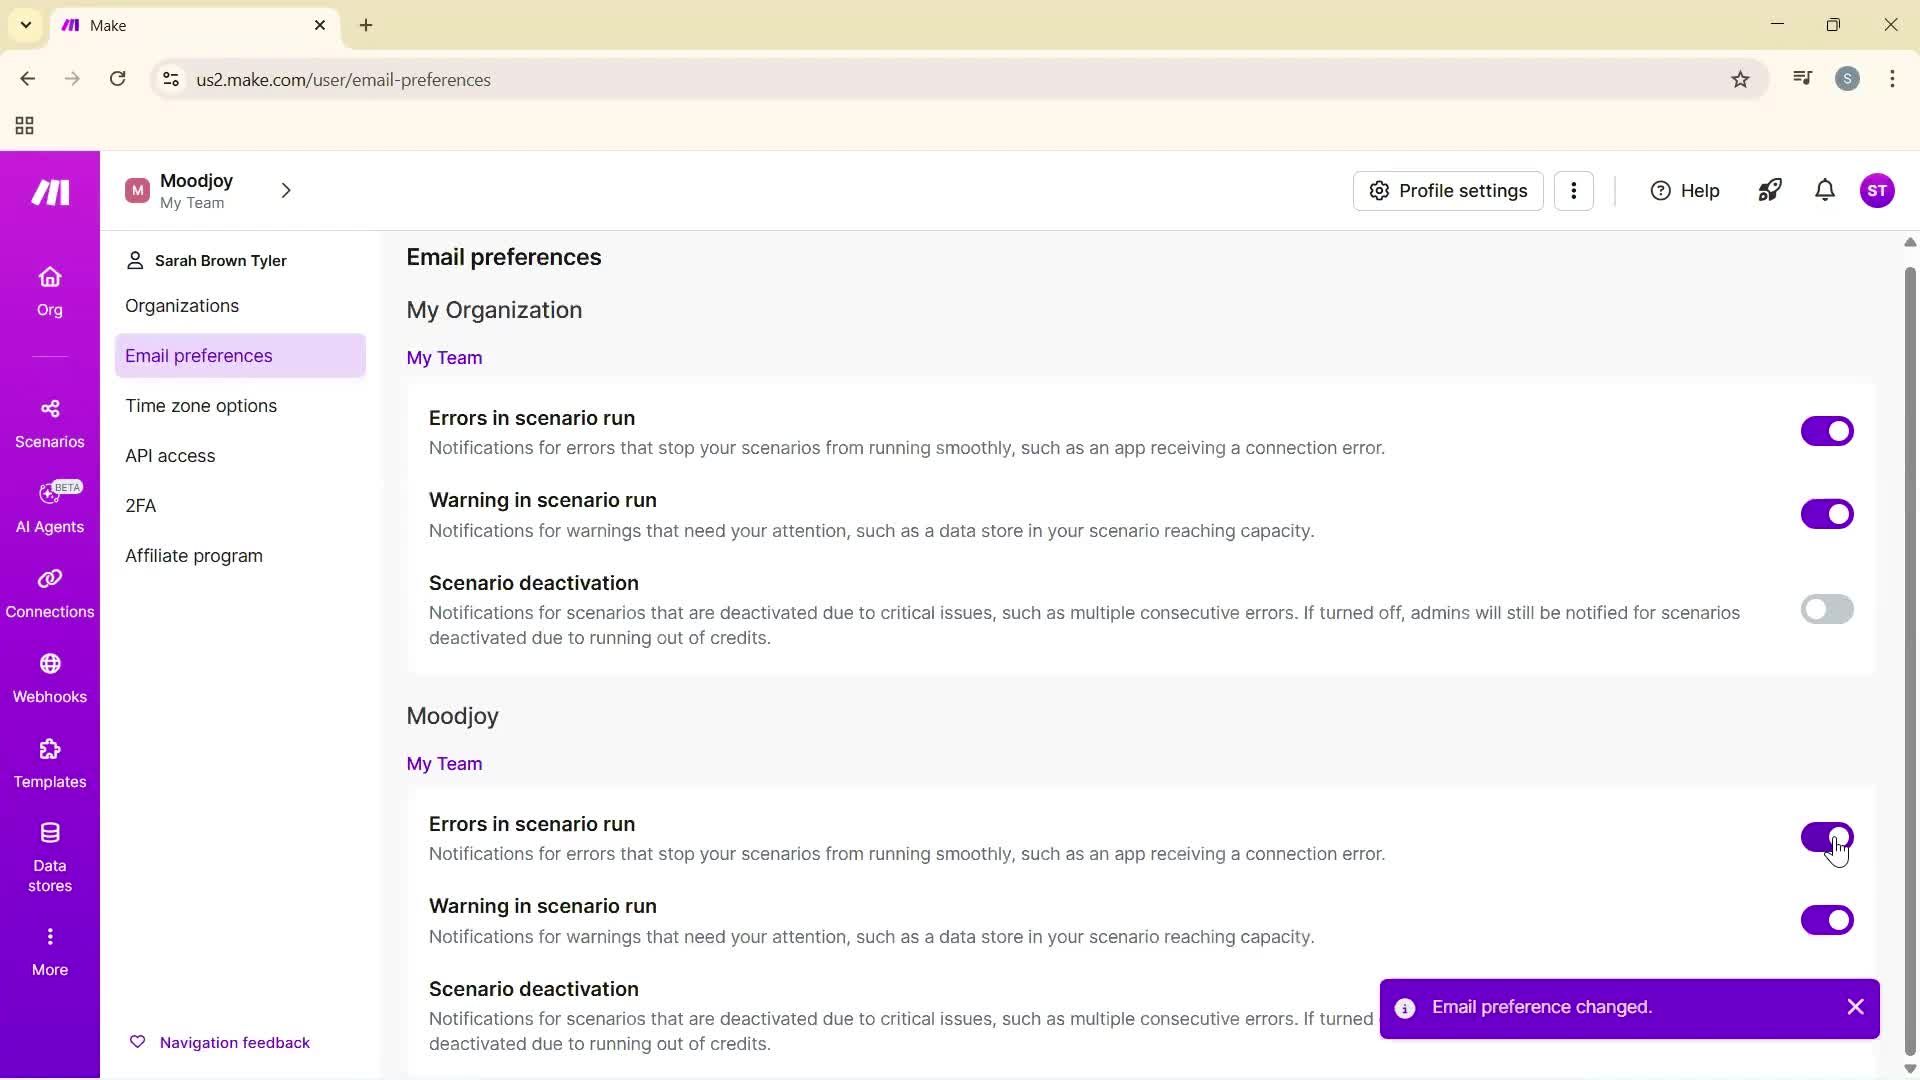
Task: Bookmark the current page with the star
Action: [1740, 79]
